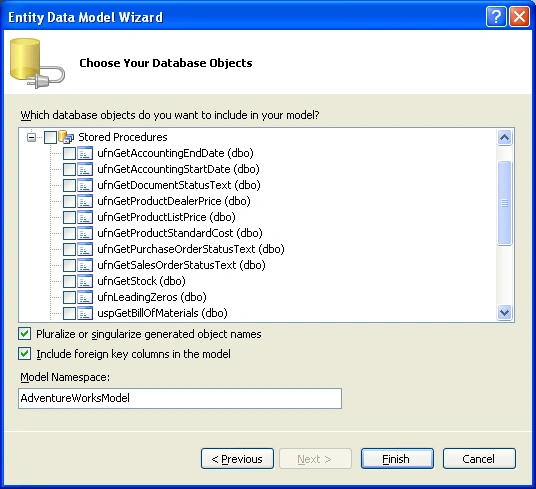
Task: Tick checkbox for ufnGetProductDealerPrice
Action: tap(69, 201)
